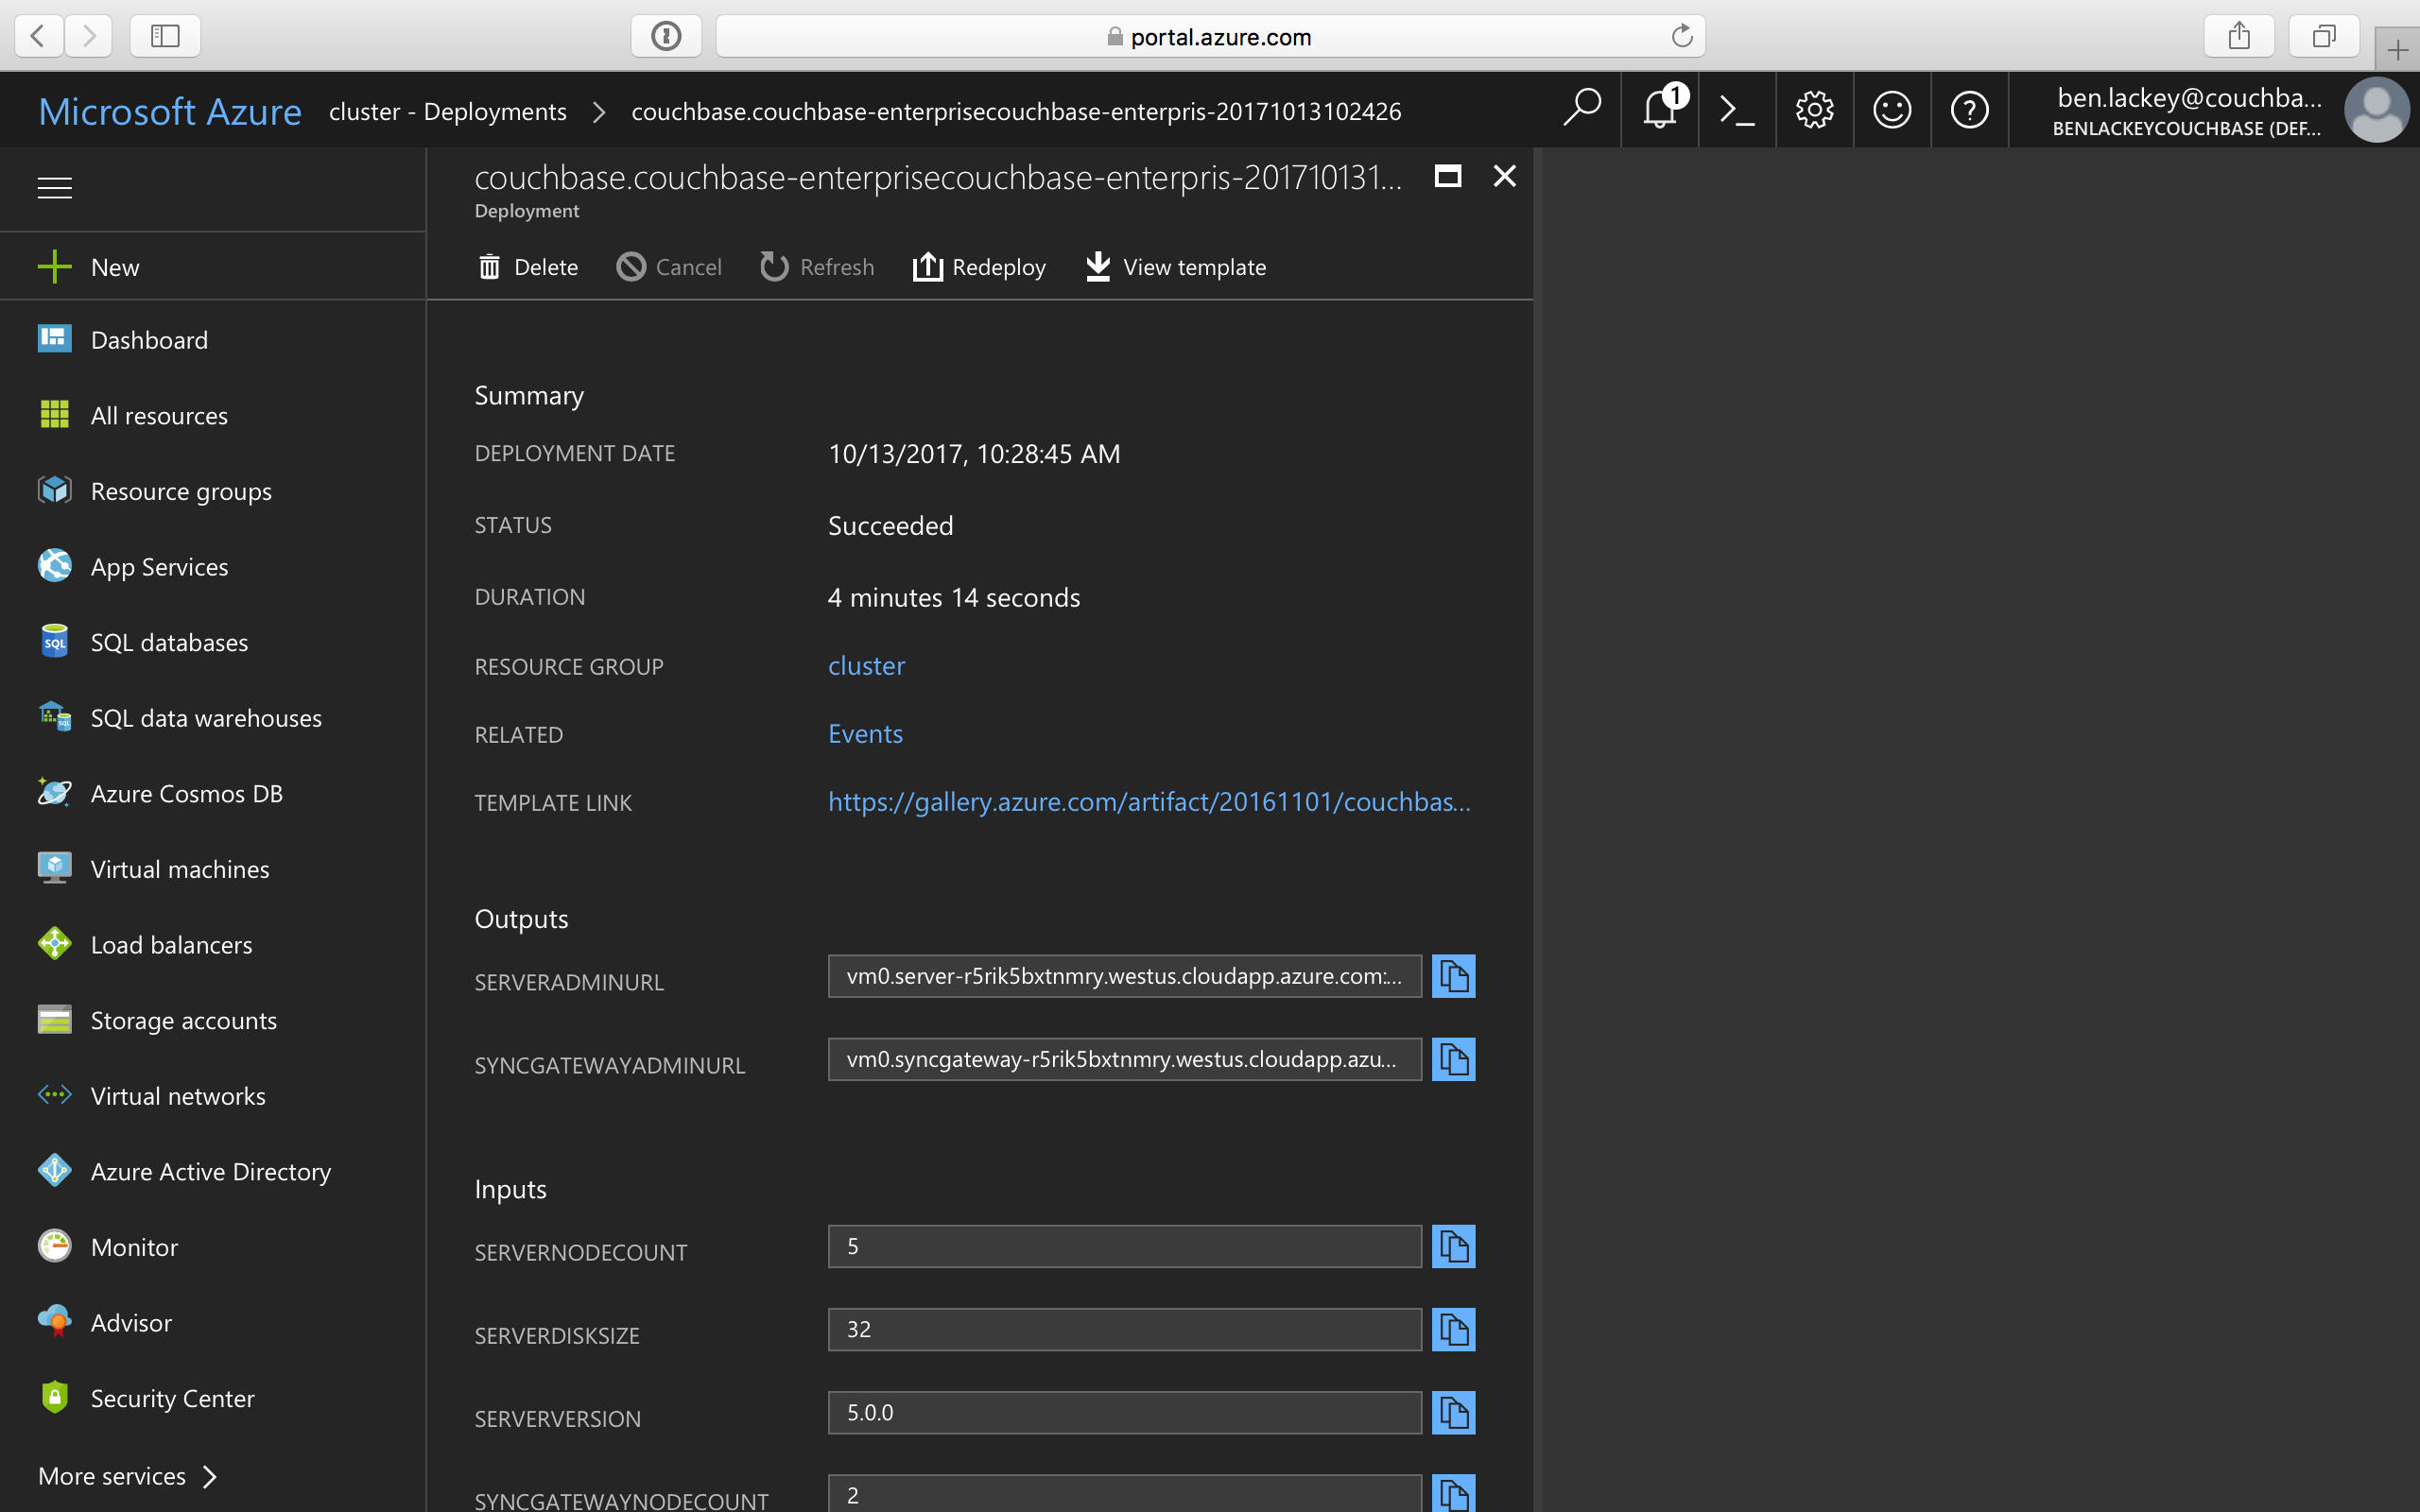Send feedback via the smiley icon
Viewport: 2420px width, 1512px height.
pos(1892,109)
